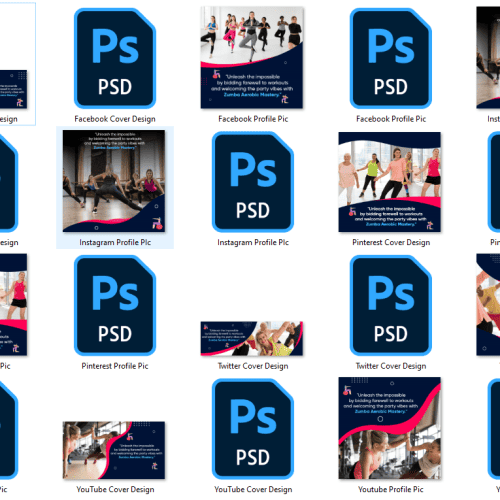
Task: Open the Youtube Profile Pic image thumbnail
Action: (390, 428)
